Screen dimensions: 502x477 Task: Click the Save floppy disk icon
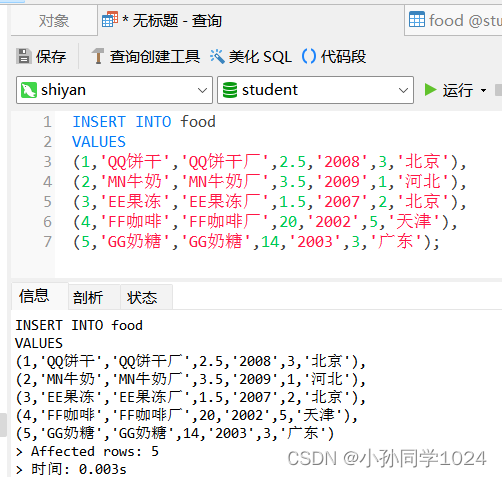tap(23, 56)
